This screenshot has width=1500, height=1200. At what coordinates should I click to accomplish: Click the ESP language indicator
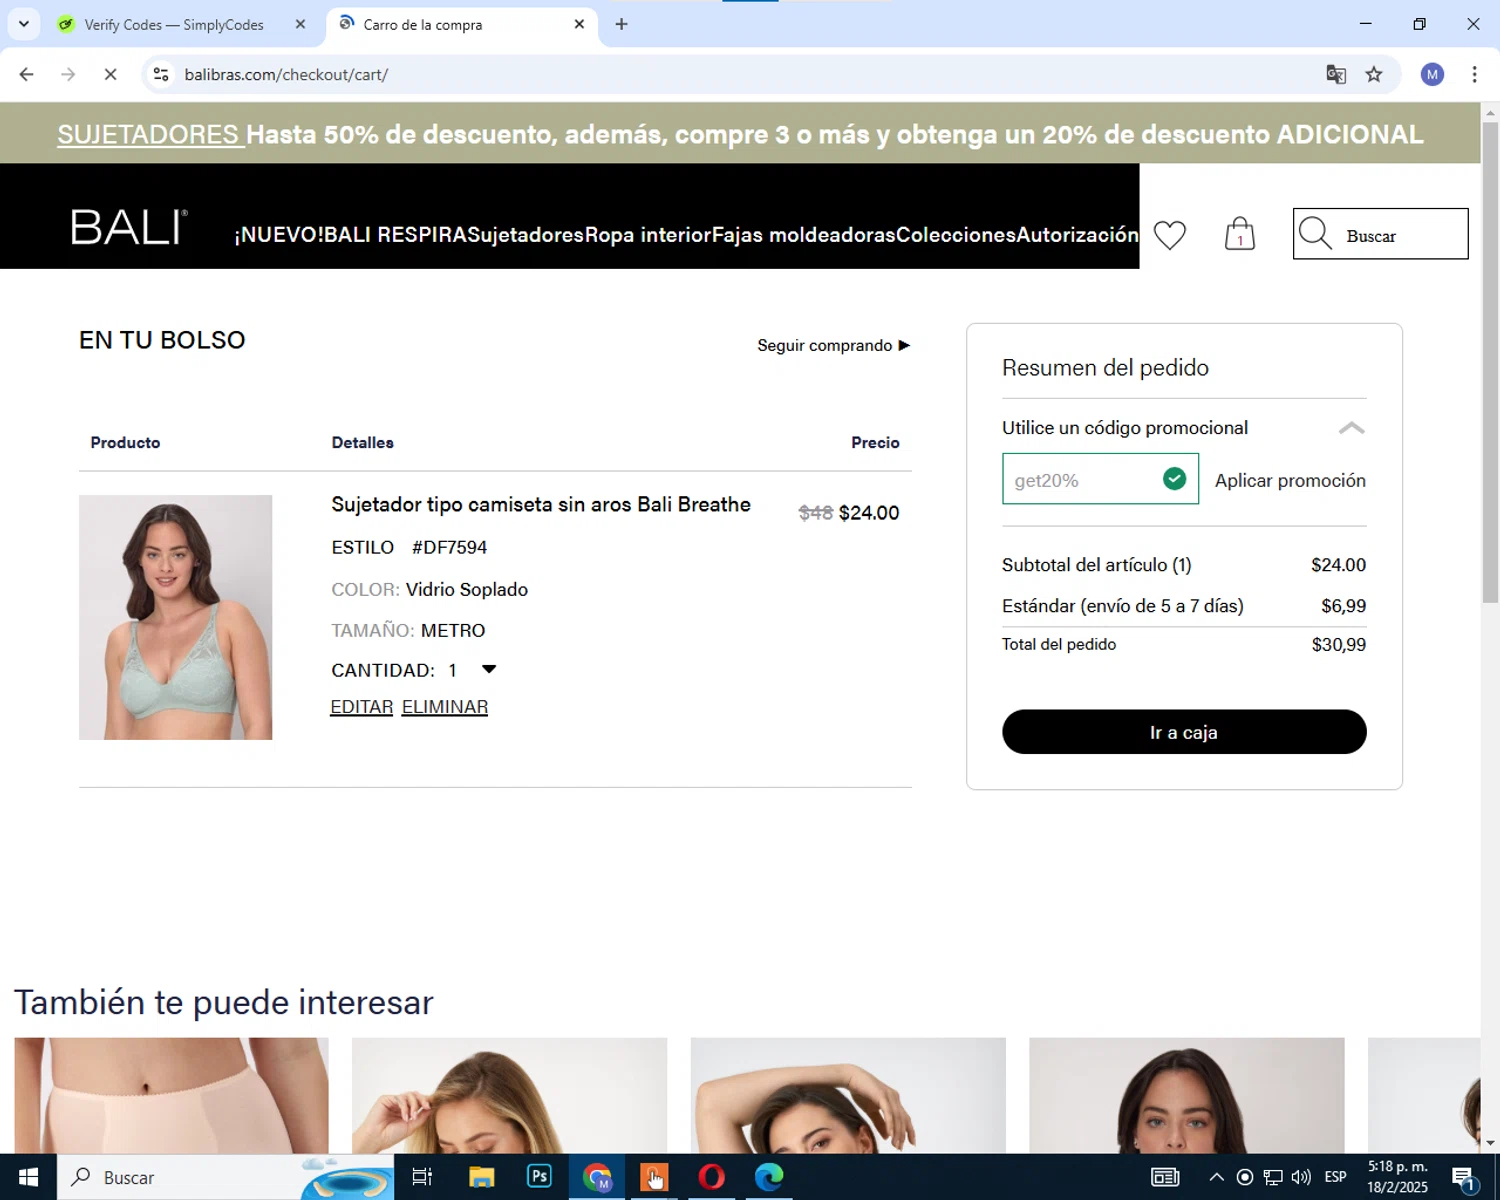pyautogui.click(x=1335, y=1177)
